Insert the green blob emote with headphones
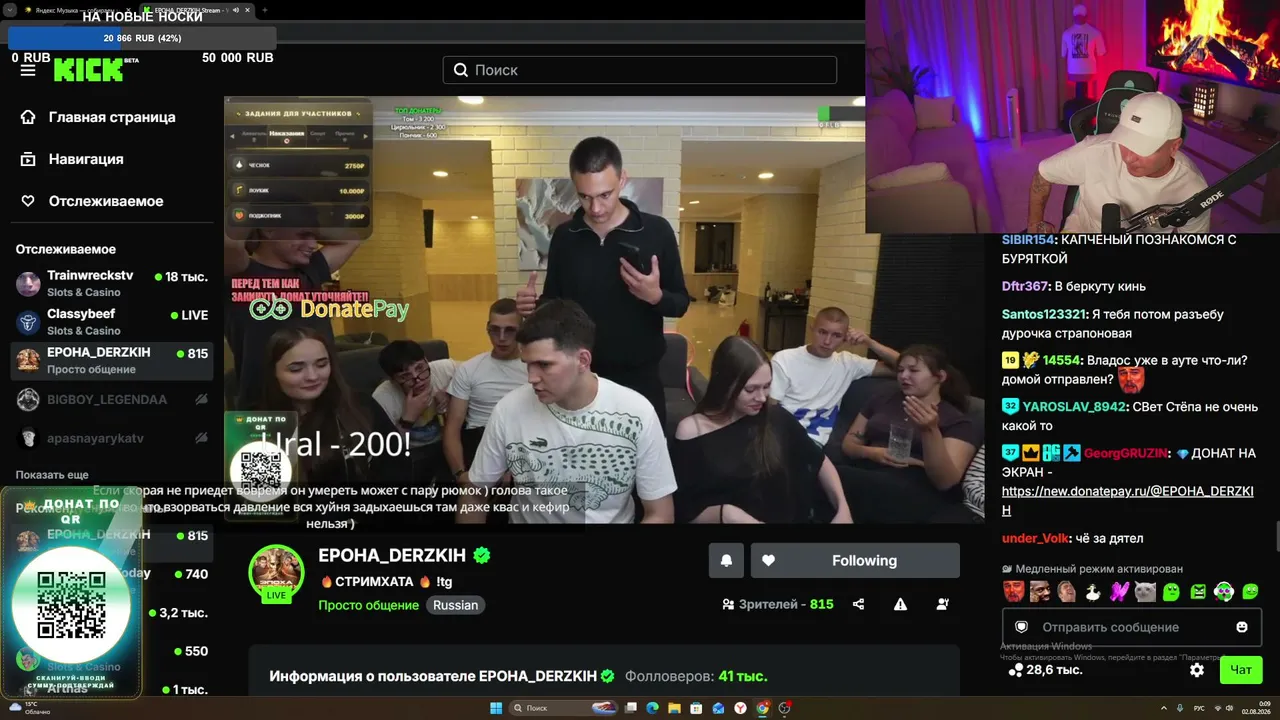This screenshot has width=1280, height=720. (x=1224, y=591)
